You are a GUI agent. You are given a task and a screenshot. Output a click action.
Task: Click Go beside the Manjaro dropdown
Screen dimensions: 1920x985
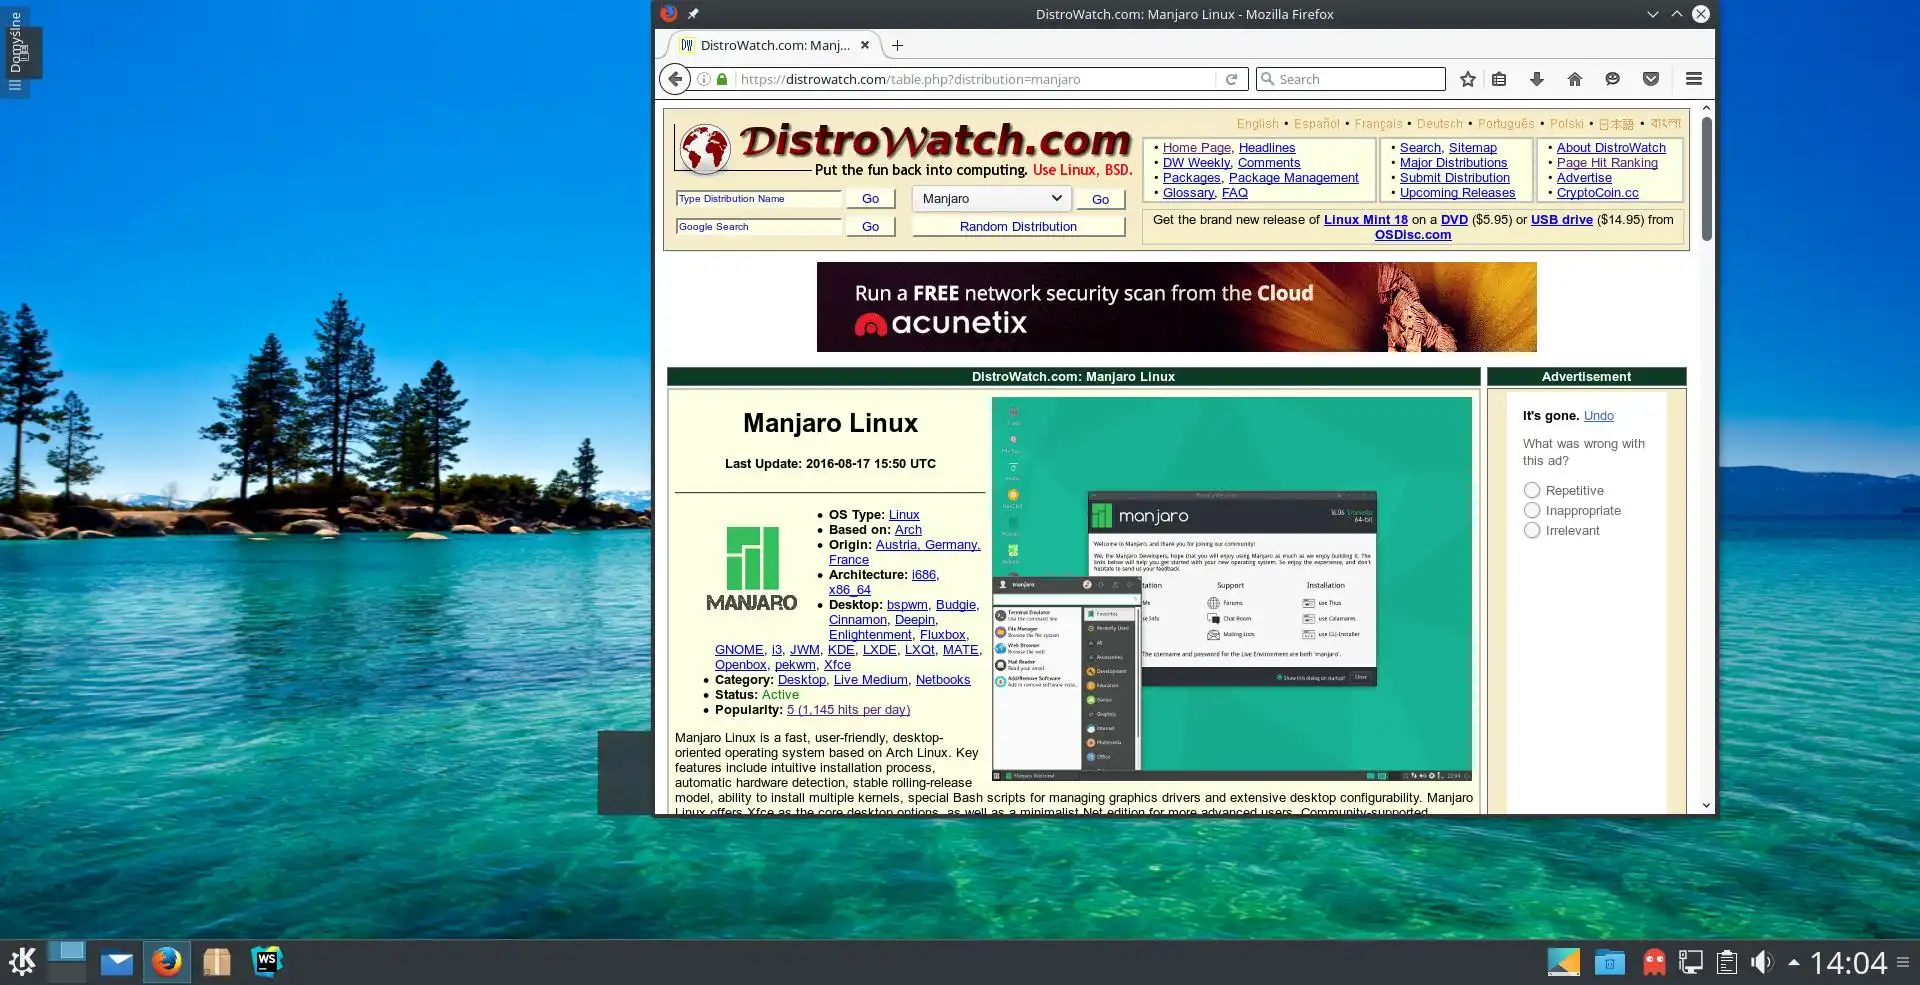point(1100,199)
